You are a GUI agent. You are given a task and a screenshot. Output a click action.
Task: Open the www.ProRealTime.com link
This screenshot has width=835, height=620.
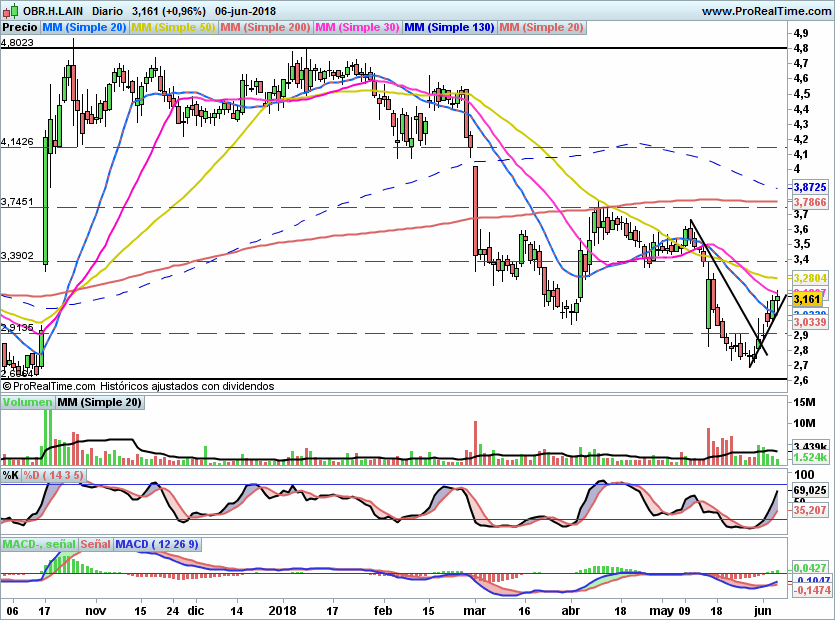[x=766, y=11]
